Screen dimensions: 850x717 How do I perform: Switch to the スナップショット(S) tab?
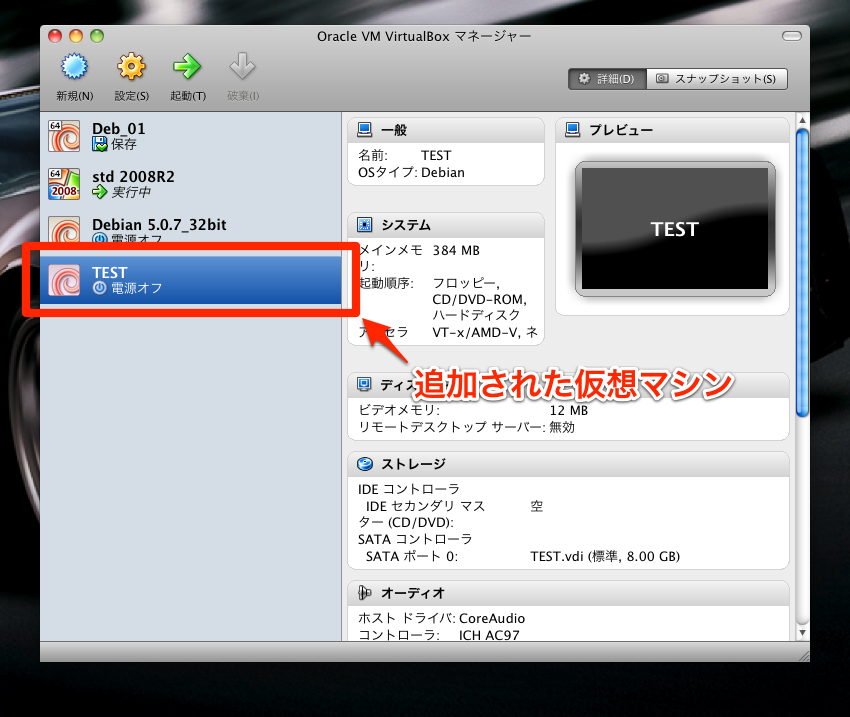[717, 79]
